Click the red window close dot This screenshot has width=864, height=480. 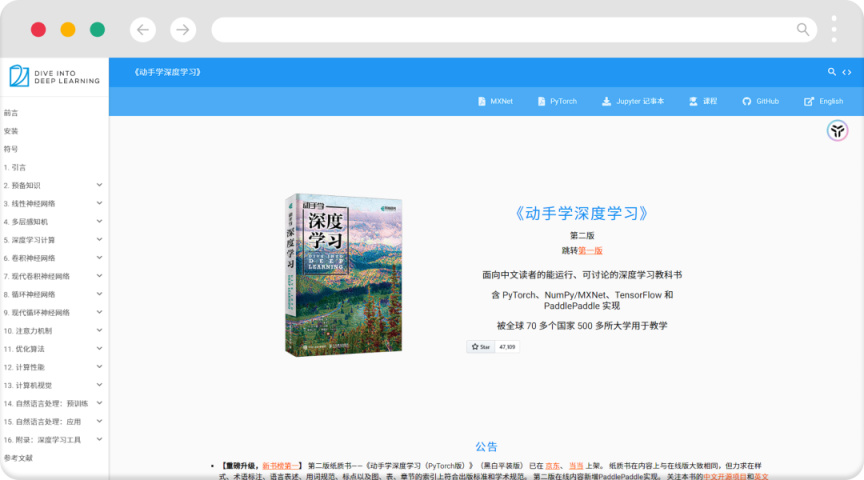[38, 29]
